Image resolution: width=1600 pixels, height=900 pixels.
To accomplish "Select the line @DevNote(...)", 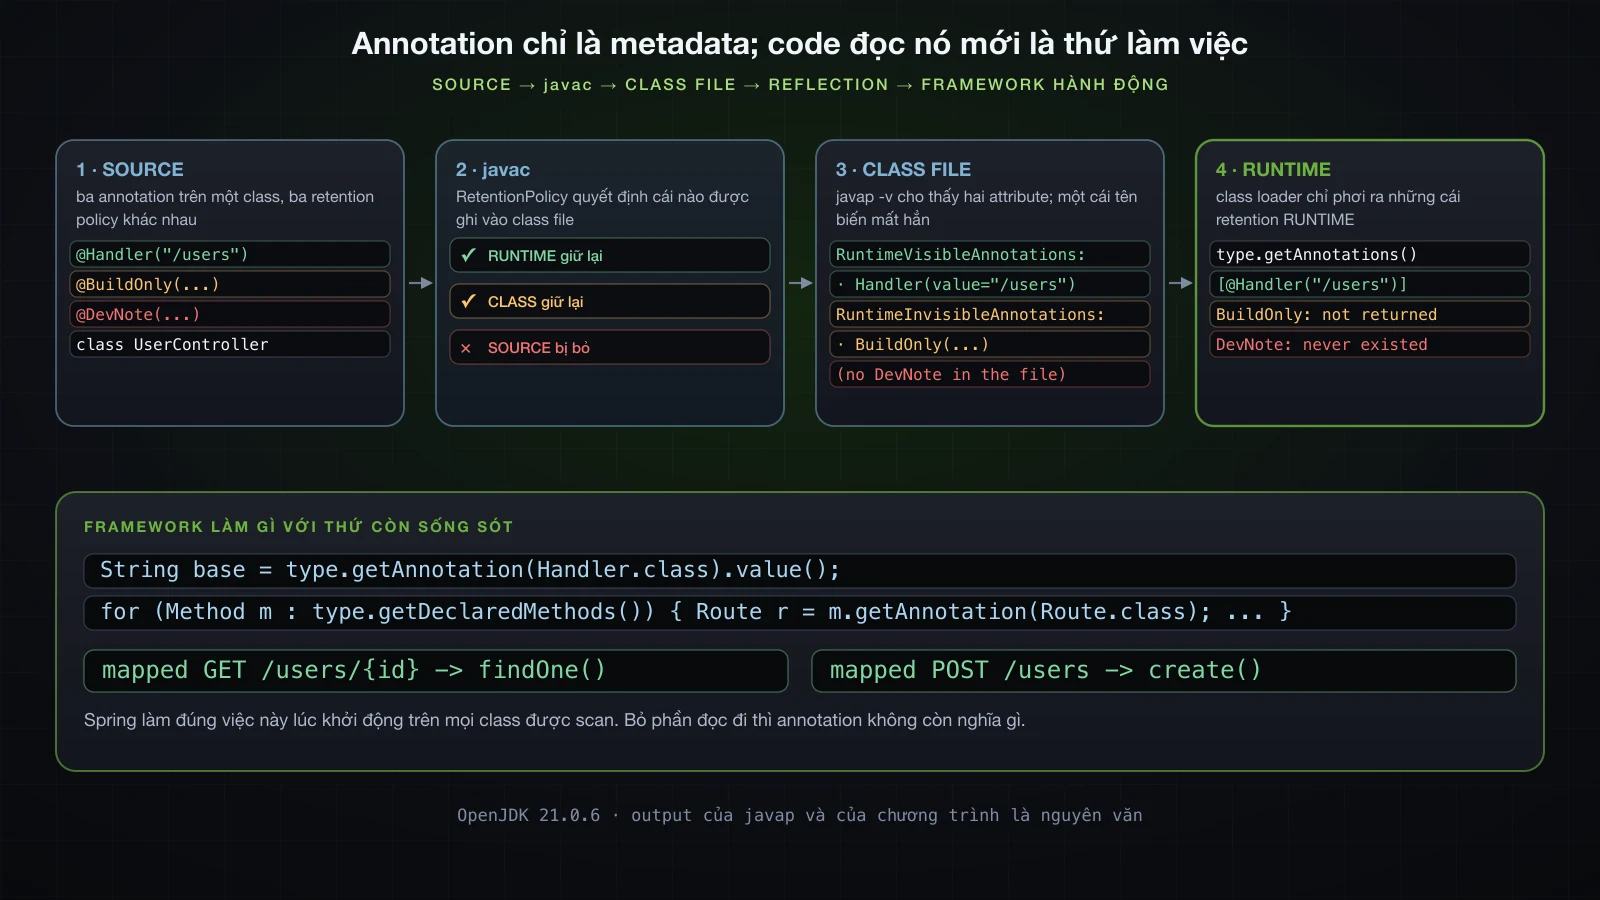I will pyautogui.click(x=230, y=314).
